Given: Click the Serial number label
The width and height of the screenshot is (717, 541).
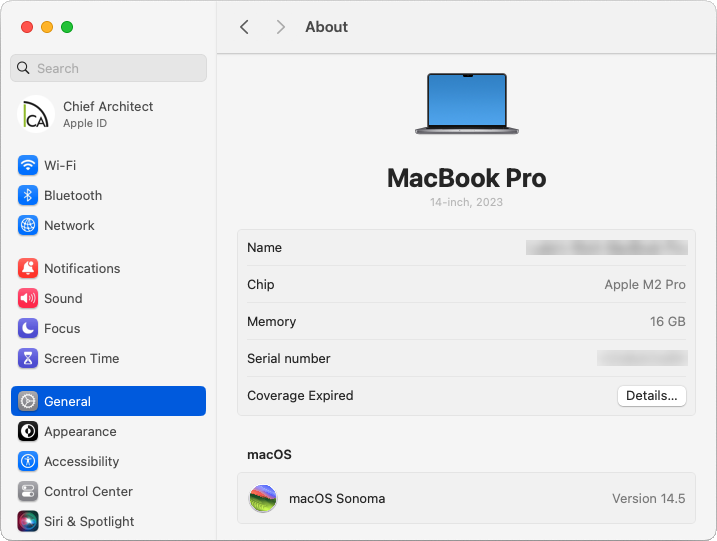Looking at the screenshot, I should [x=289, y=359].
